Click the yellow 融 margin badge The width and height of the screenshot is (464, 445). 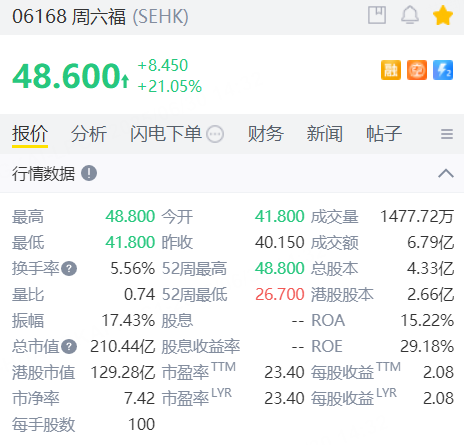391,70
